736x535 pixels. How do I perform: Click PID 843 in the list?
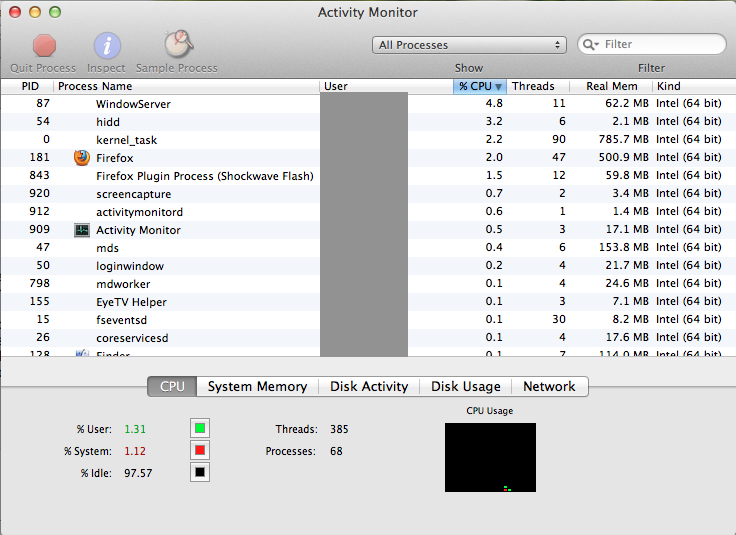tap(39, 175)
